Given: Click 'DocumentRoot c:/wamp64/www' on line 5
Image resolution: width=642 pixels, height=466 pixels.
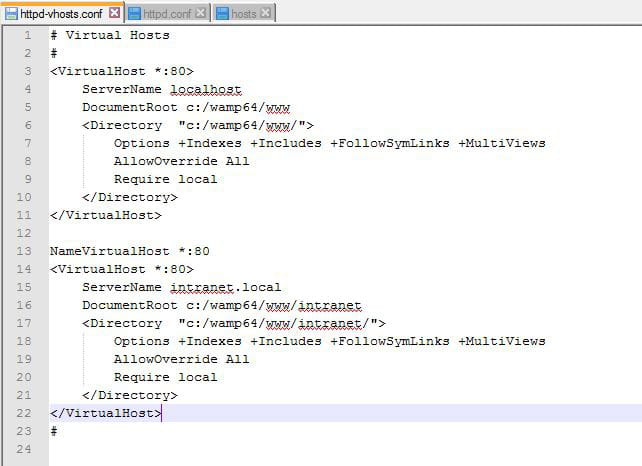Looking at the screenshot, I should [186, 107].
